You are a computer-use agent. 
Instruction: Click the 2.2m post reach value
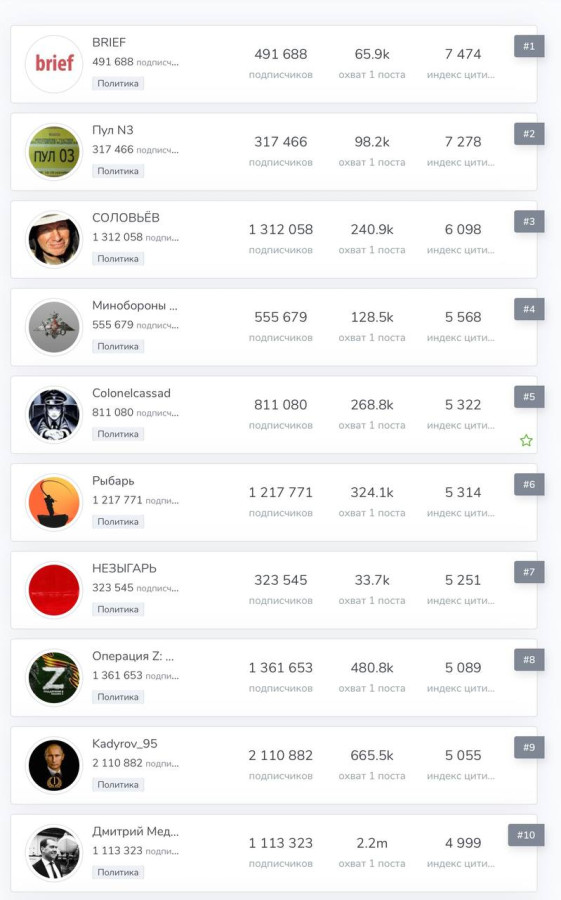click(372, 843)
